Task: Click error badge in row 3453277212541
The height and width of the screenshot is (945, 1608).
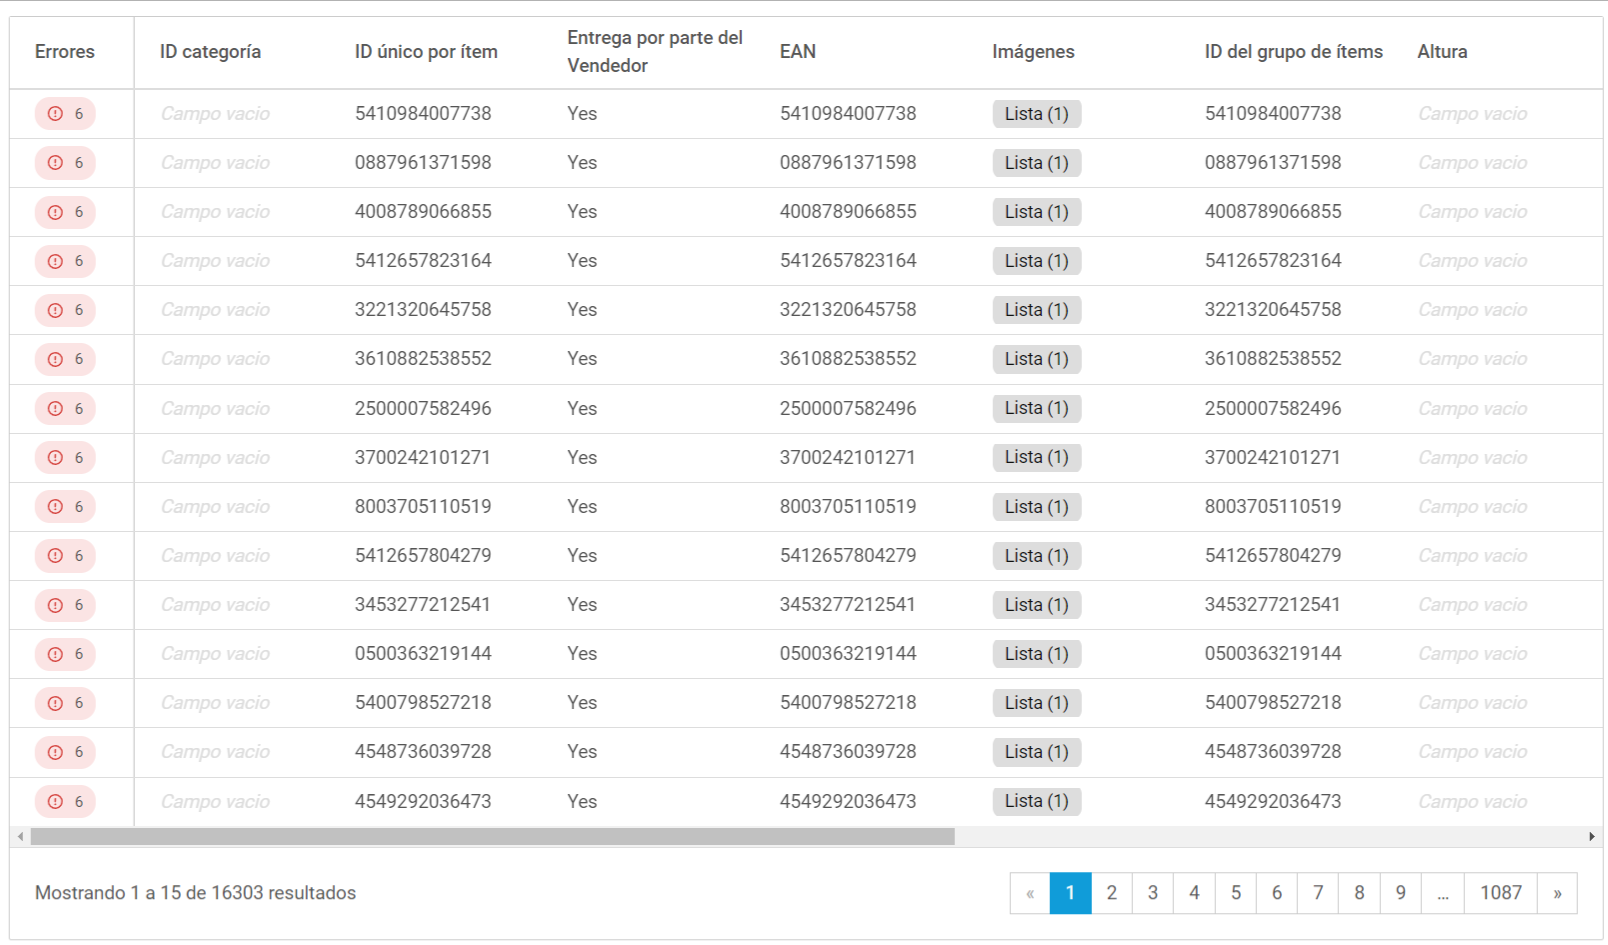Action: (x=65, y=605)
